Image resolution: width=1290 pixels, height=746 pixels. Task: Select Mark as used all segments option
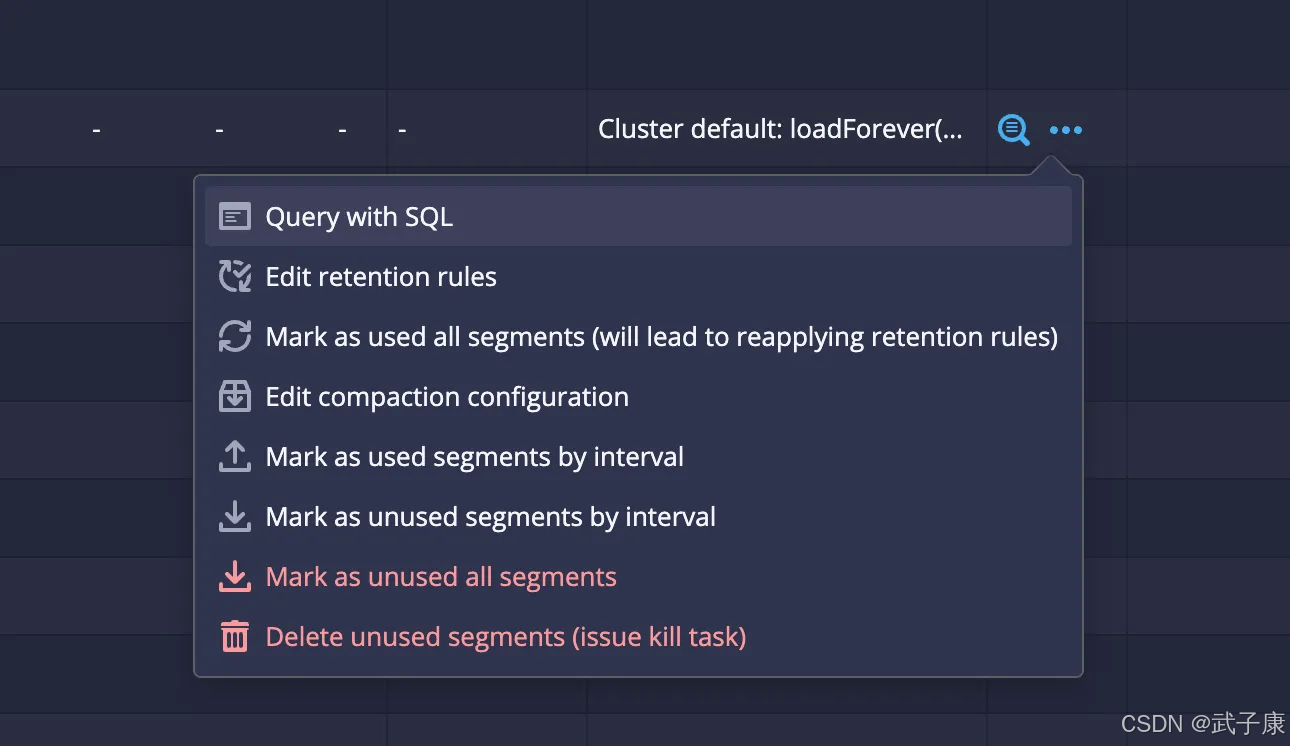[661, 337]
